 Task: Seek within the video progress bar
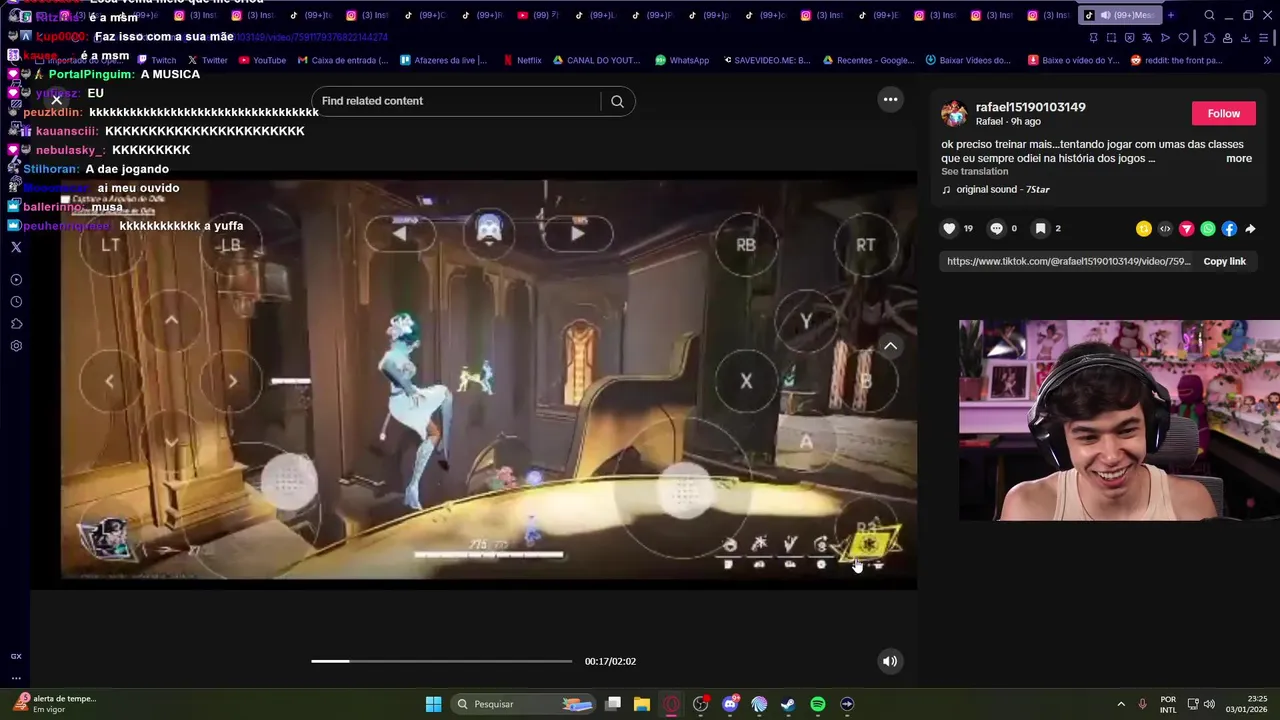click(x=441, y=661)
